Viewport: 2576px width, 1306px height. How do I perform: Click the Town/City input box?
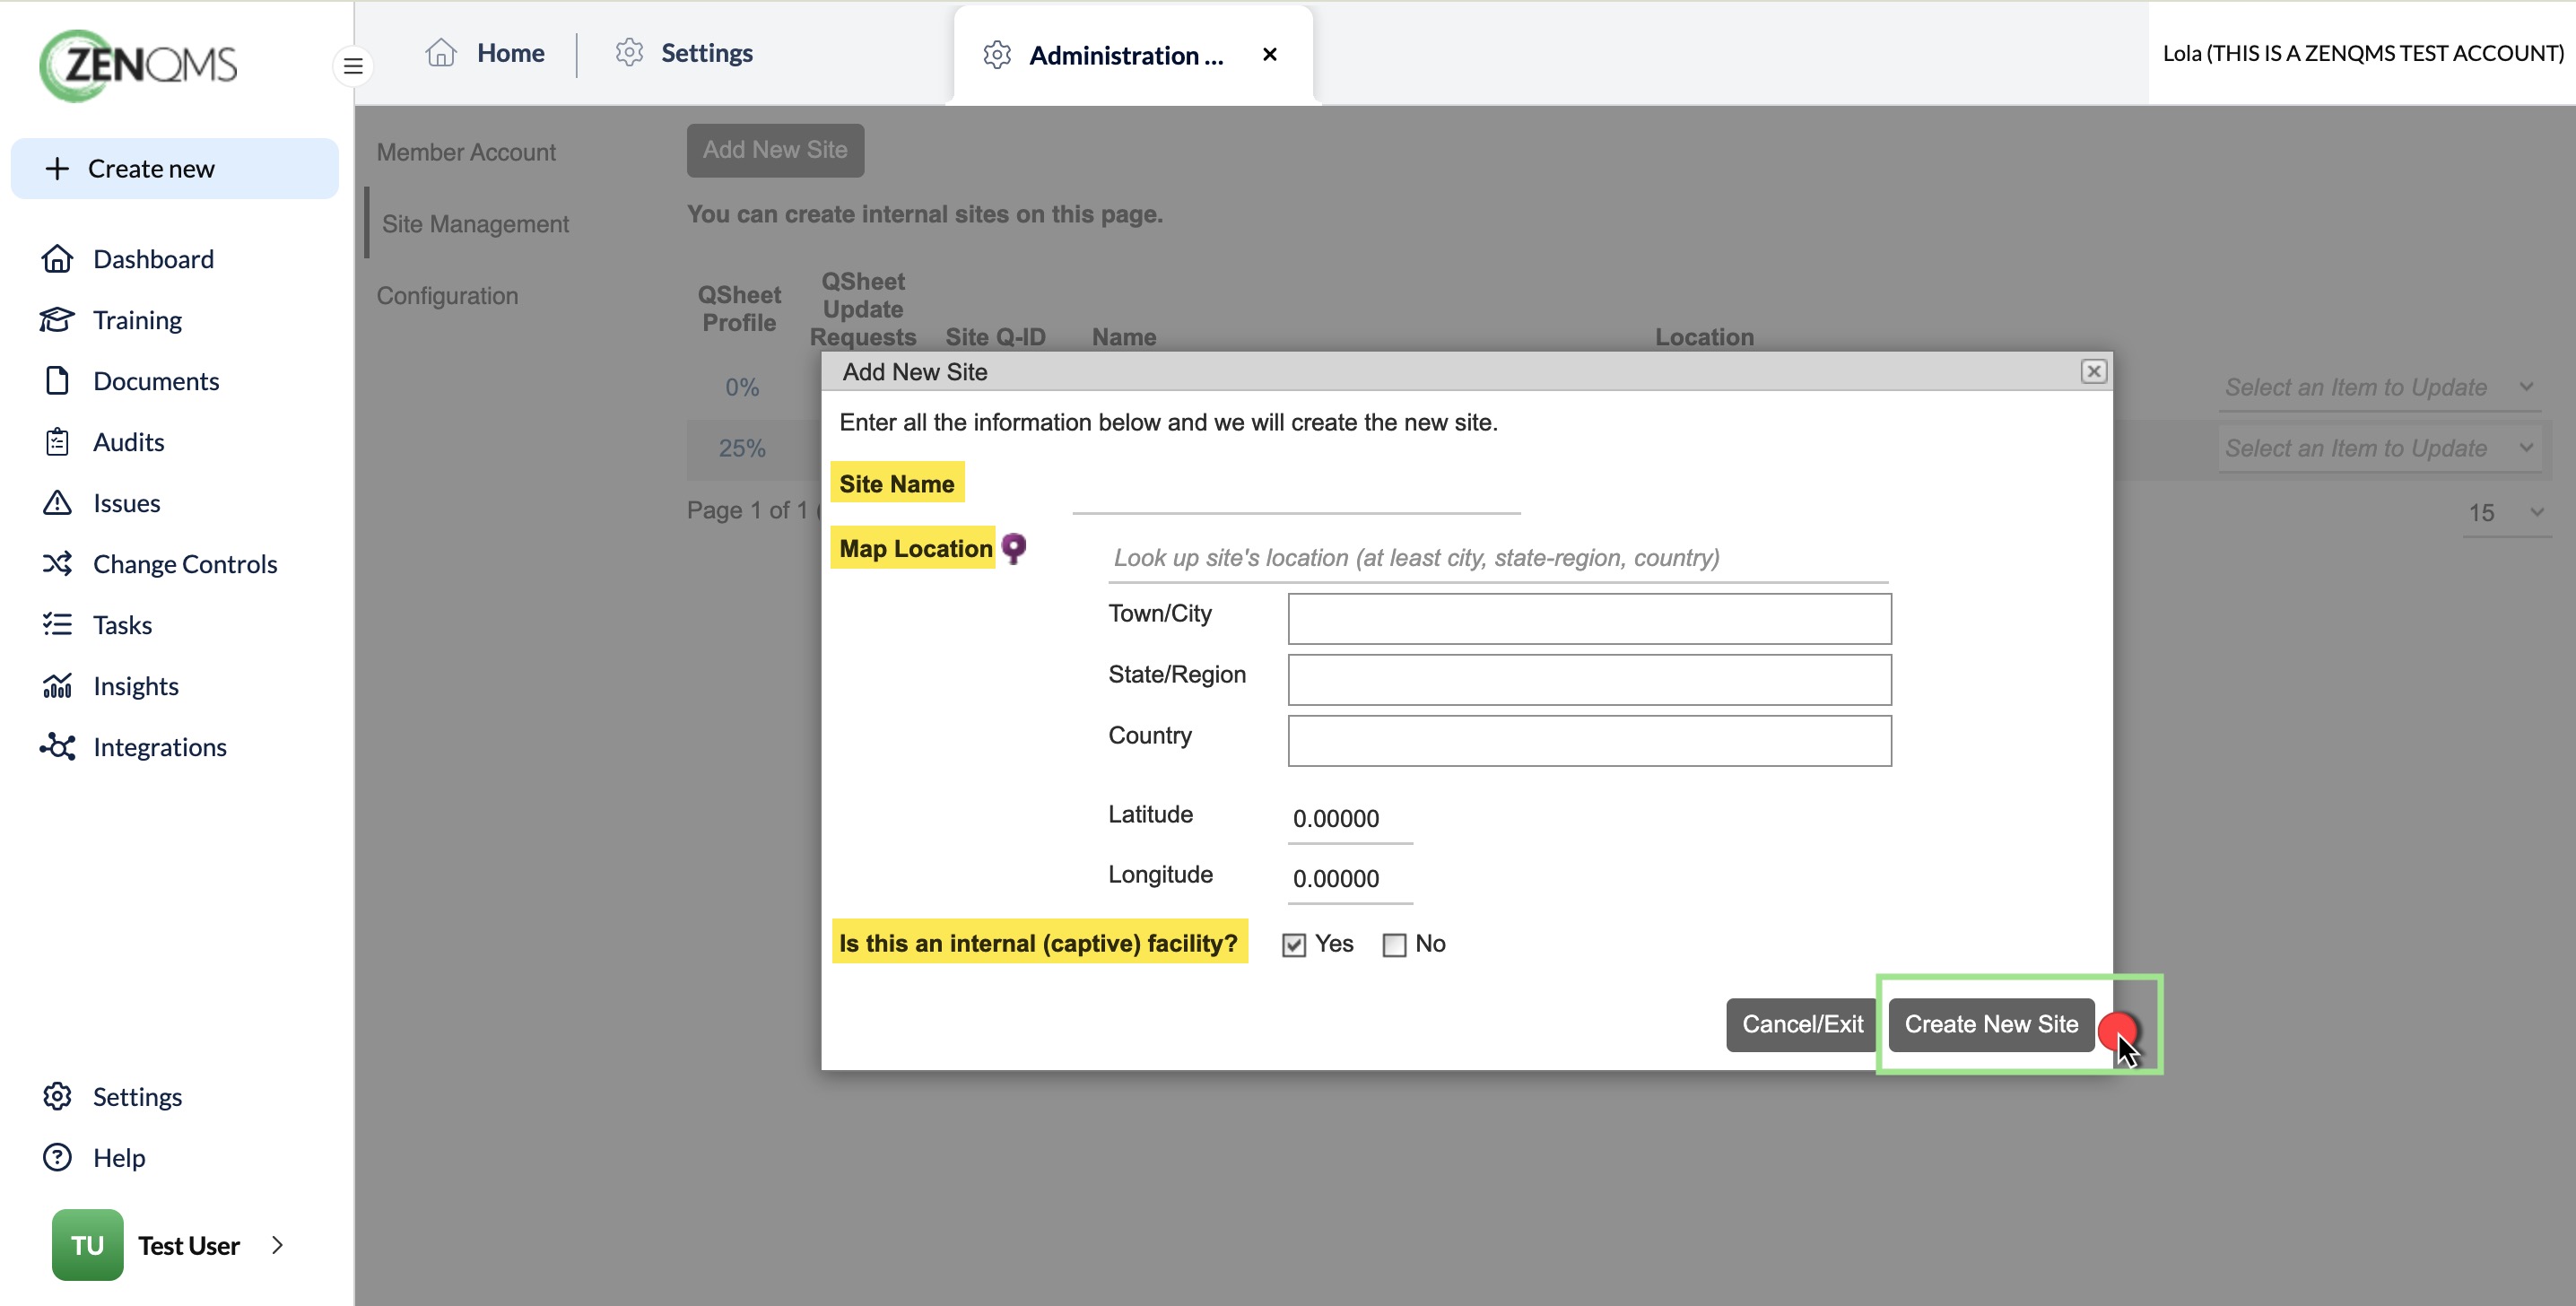[1589, 619]
